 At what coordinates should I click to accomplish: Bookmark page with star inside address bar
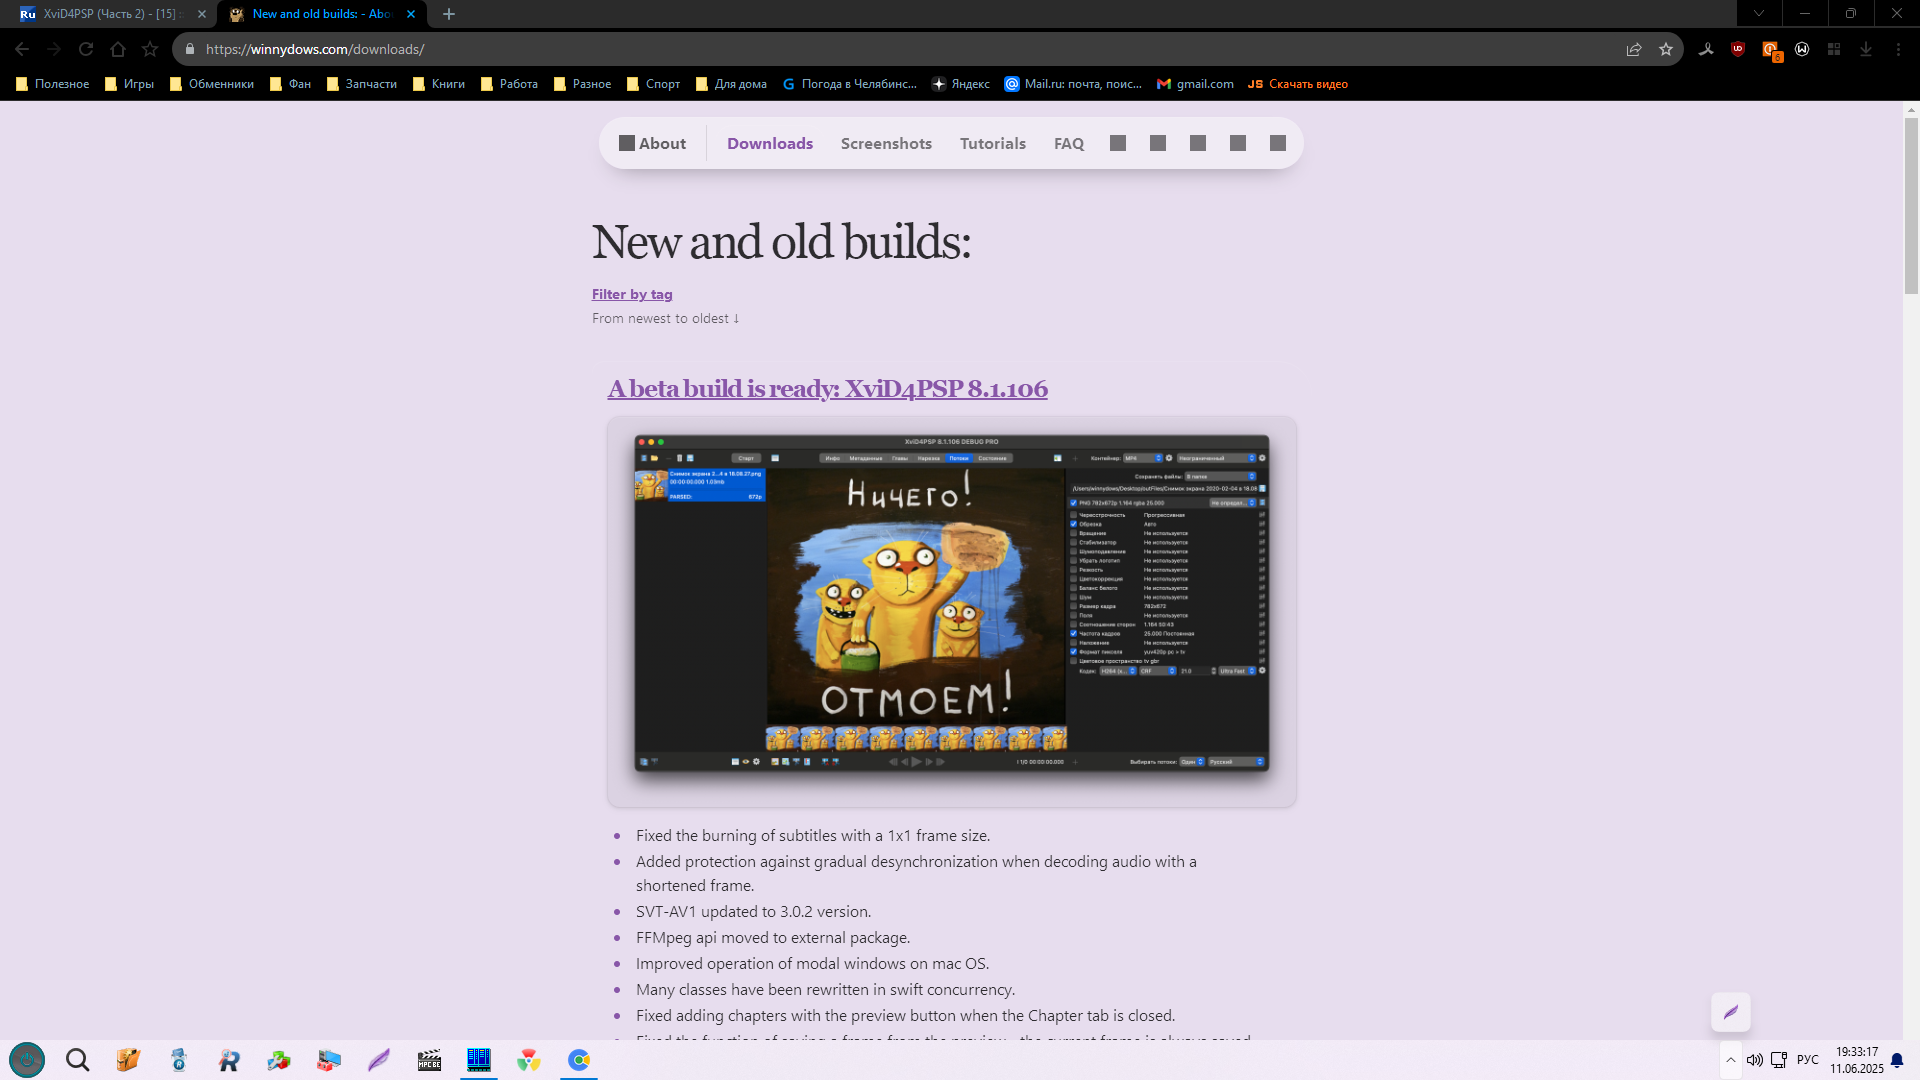pyautogui.click(x=1666, y=49)
